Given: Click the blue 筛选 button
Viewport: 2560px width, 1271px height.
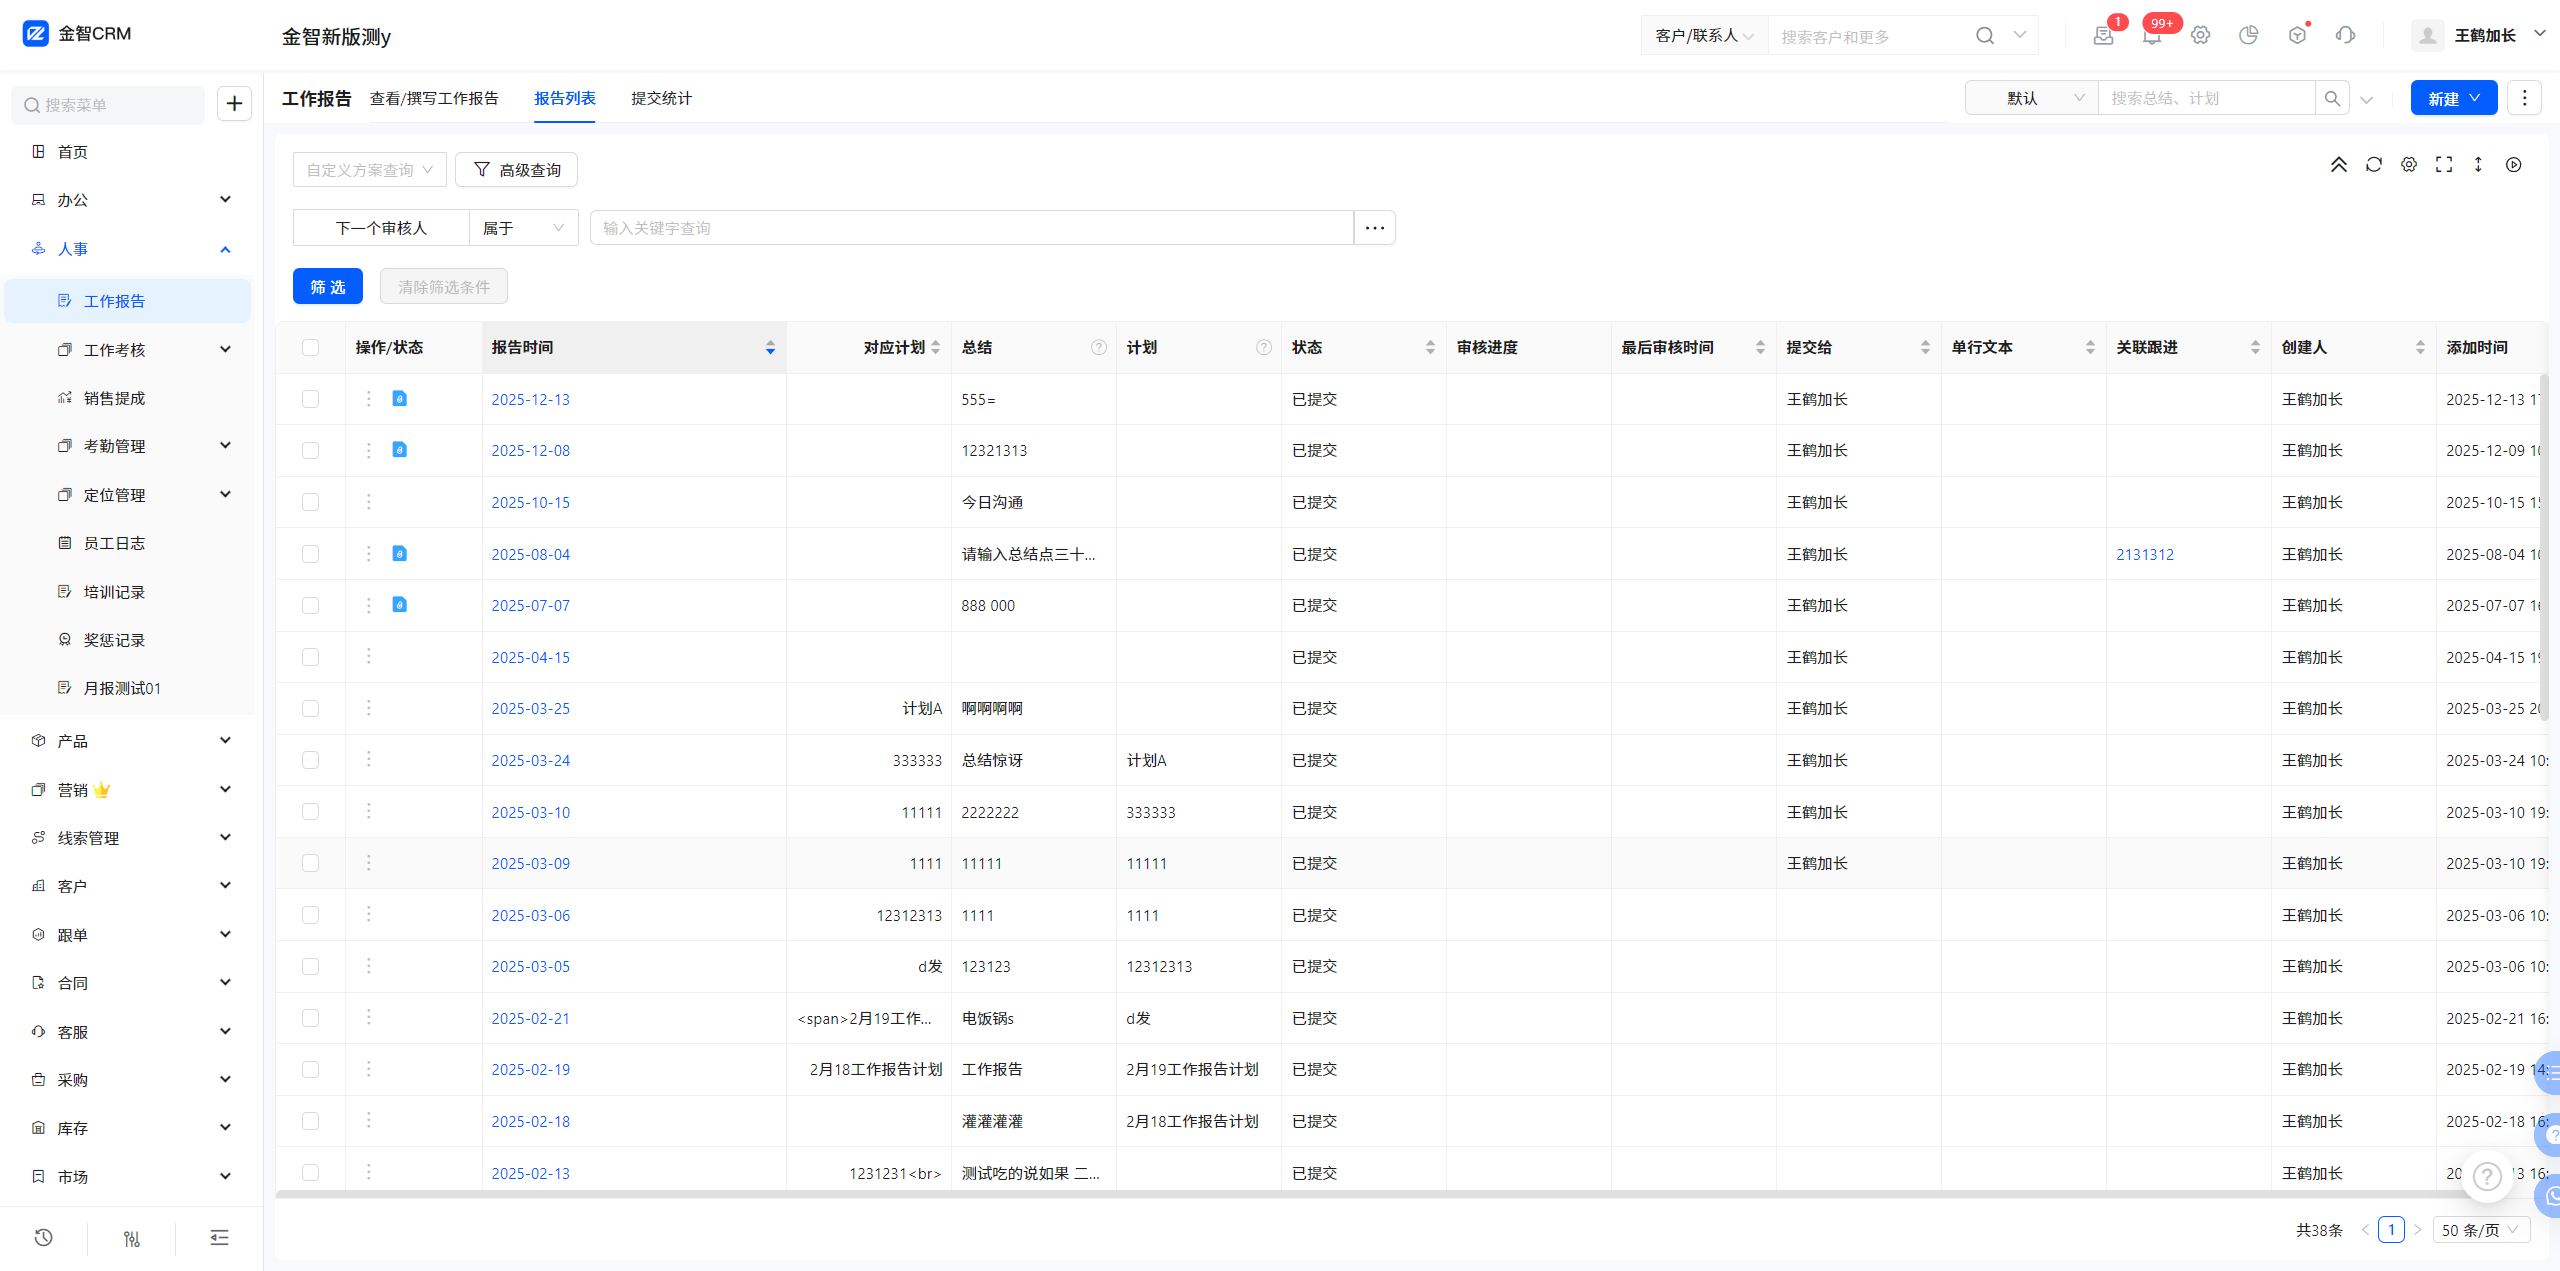Looking at the screenshot, I should coord(327,287).
